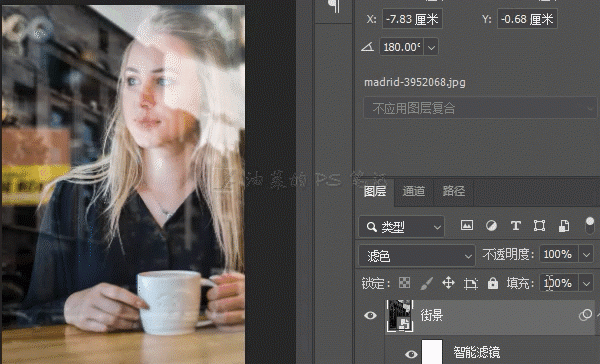The width and height of the screenshot is (600, 364).
Task: Filter layers by pixel image icon
Action: [466, 225]
